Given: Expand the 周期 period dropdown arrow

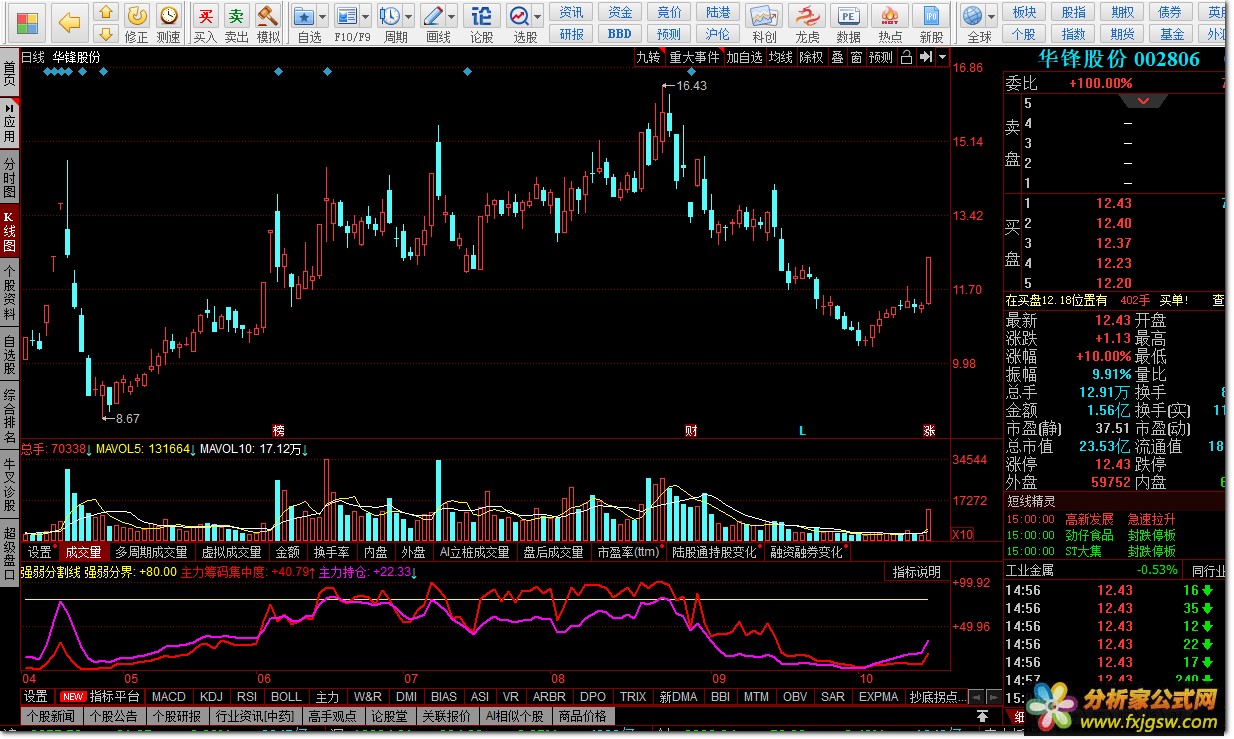Looking at the screenshot, I should 409,17.
